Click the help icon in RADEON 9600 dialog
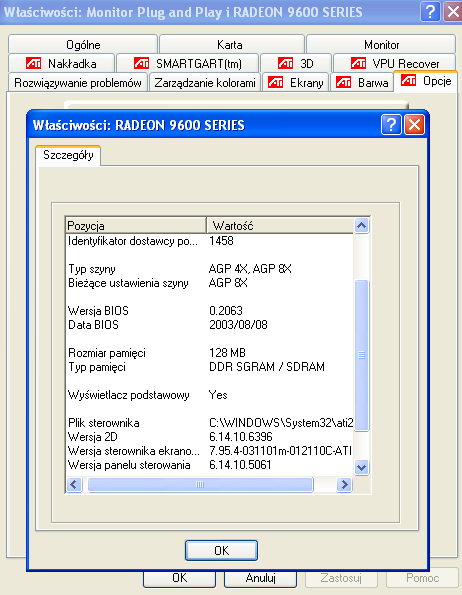462x595 pixels. 391,124
